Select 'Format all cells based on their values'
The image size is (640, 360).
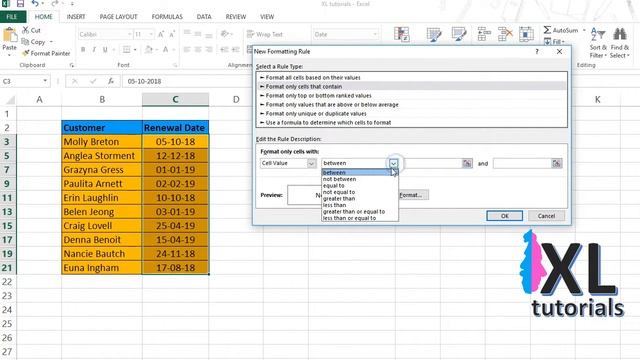(x=412, y=78)
